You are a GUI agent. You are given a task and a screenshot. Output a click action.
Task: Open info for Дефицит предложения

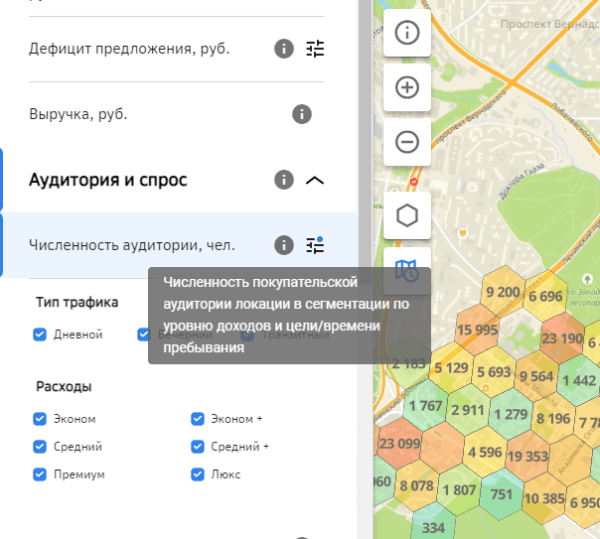coord(284,49)
